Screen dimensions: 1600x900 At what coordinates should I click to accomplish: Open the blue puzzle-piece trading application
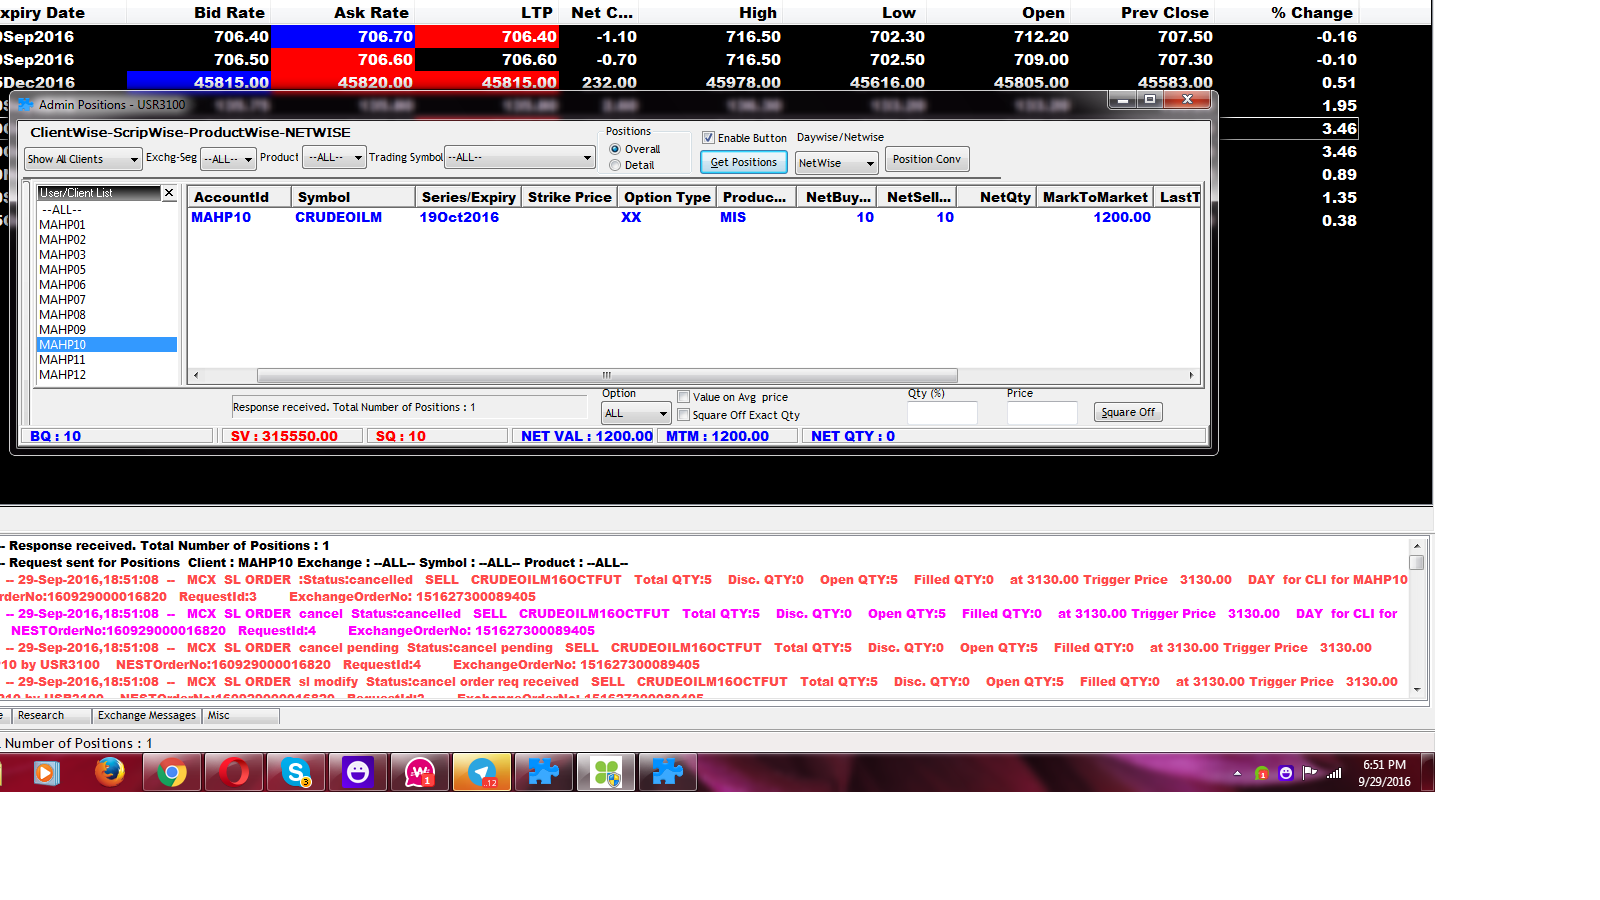(544, 772)
